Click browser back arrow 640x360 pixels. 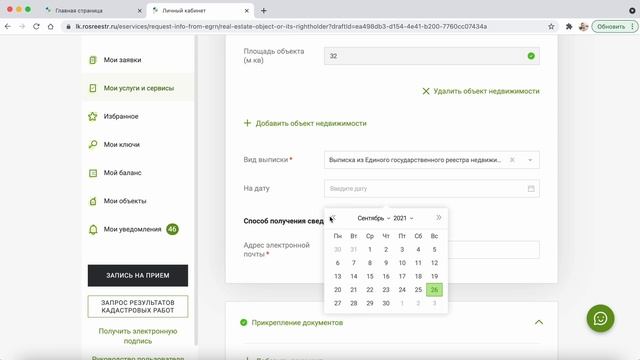(x=8, y=27)
